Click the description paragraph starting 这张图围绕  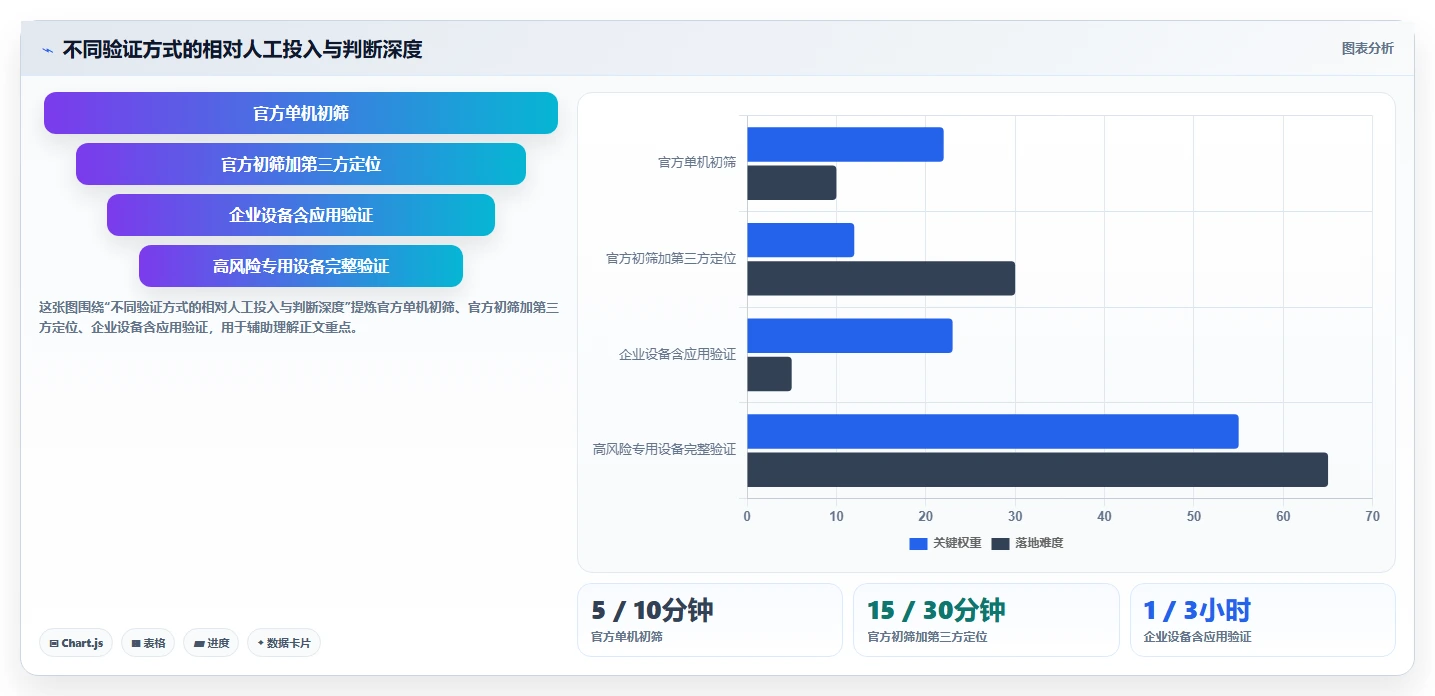[298, 317]
